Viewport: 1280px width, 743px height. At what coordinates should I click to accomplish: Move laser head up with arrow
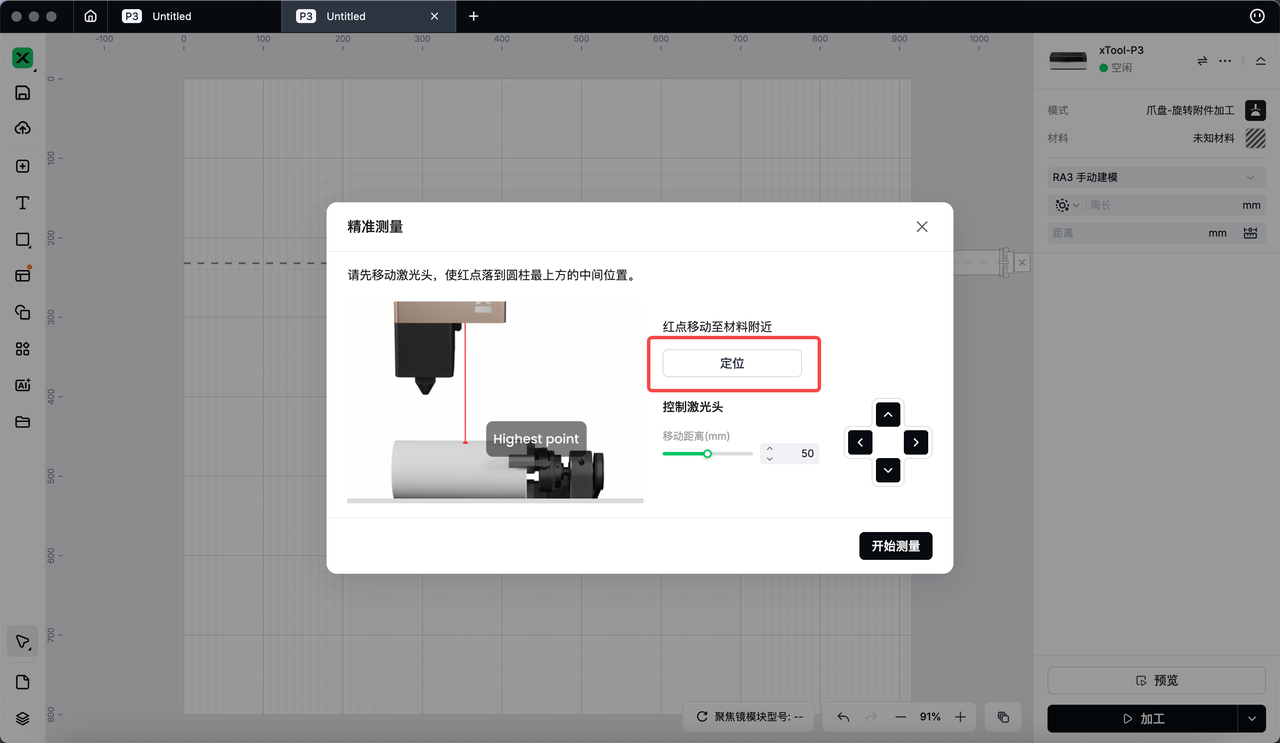(x=888, y=414)
